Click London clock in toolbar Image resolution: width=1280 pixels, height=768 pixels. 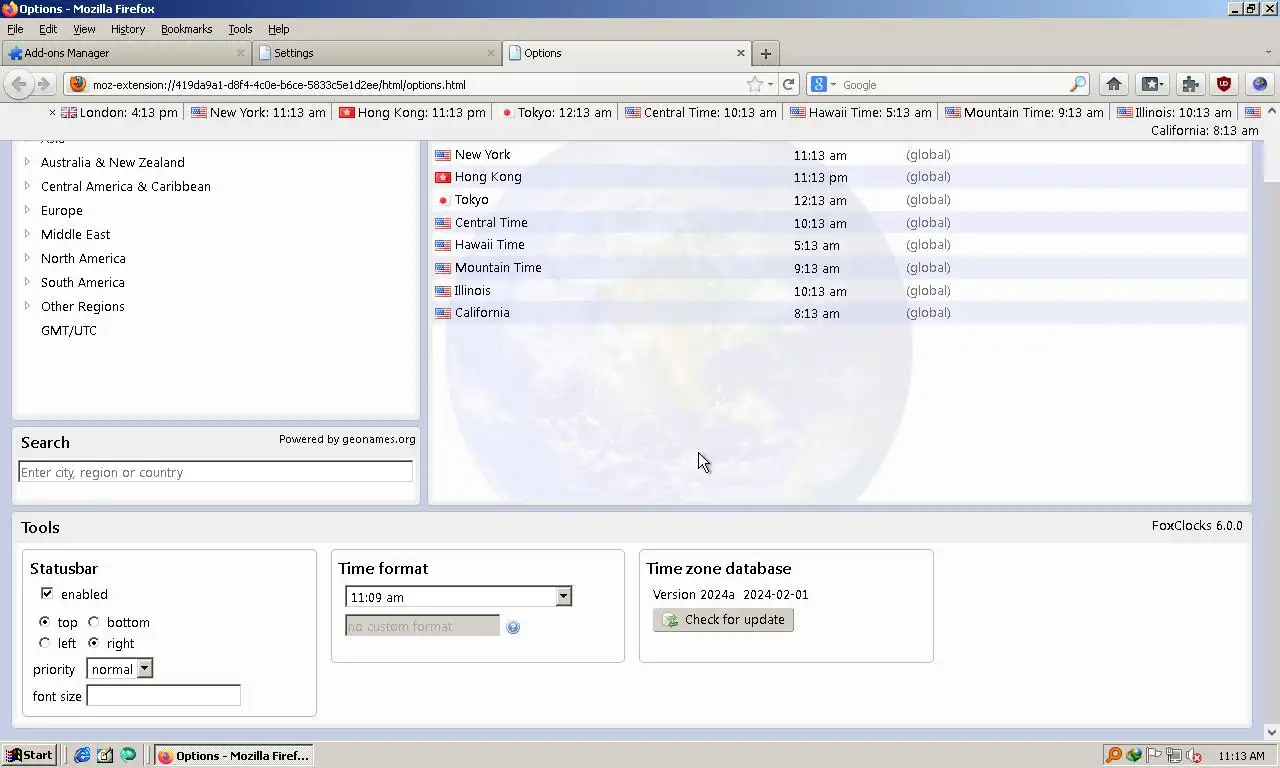[x=120, y=113]
